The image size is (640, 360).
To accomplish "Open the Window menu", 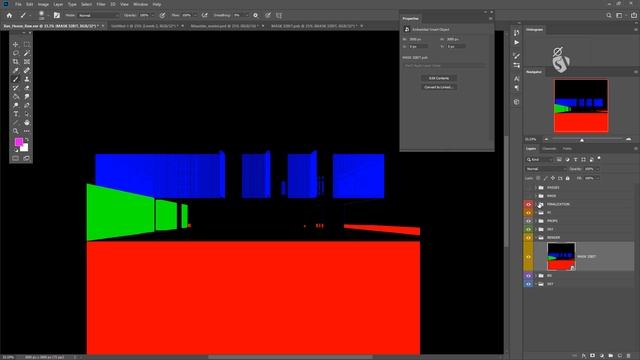I will coord(140,4).
